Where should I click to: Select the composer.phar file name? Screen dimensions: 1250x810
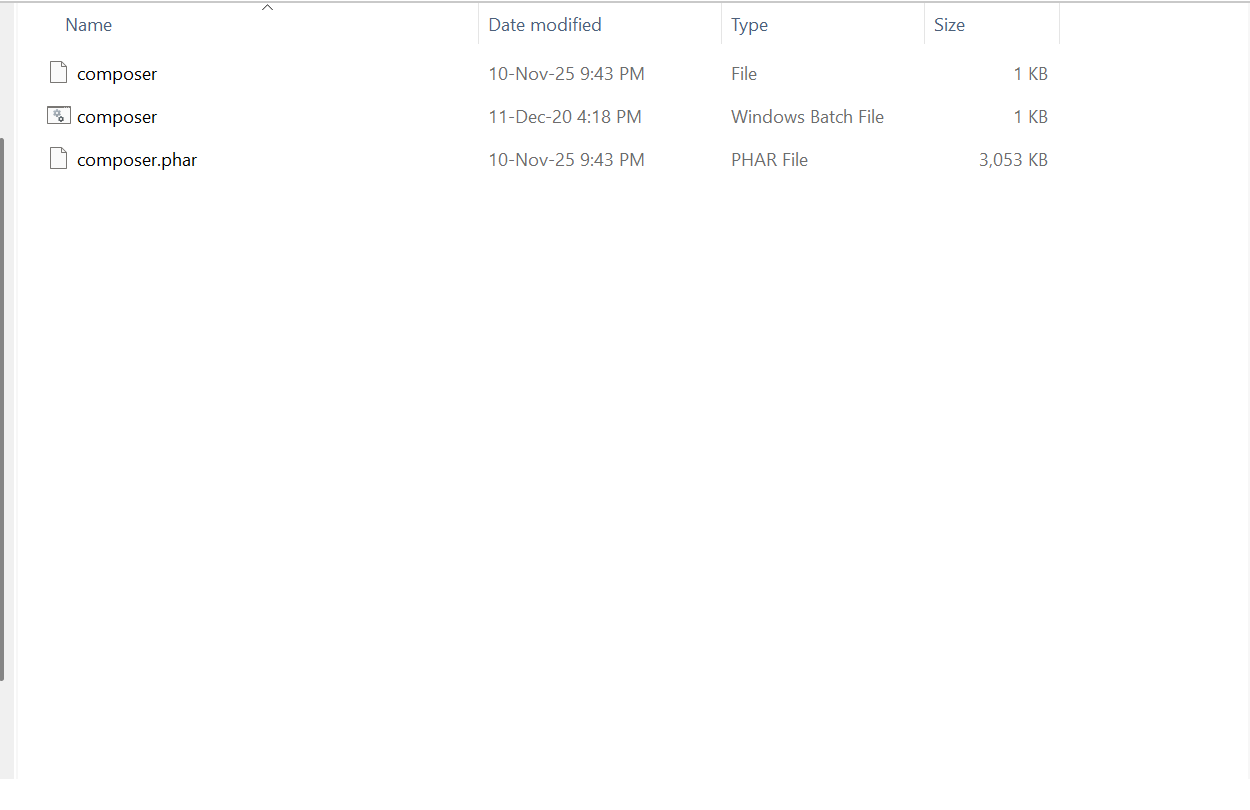137,160
